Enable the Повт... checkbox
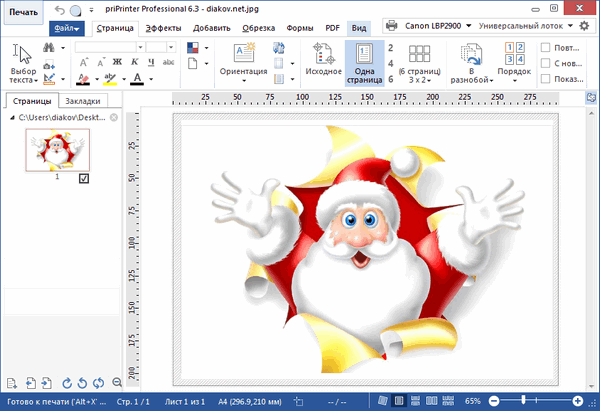The height and width of the screenshot is (411, 600). tap(546, 47)
